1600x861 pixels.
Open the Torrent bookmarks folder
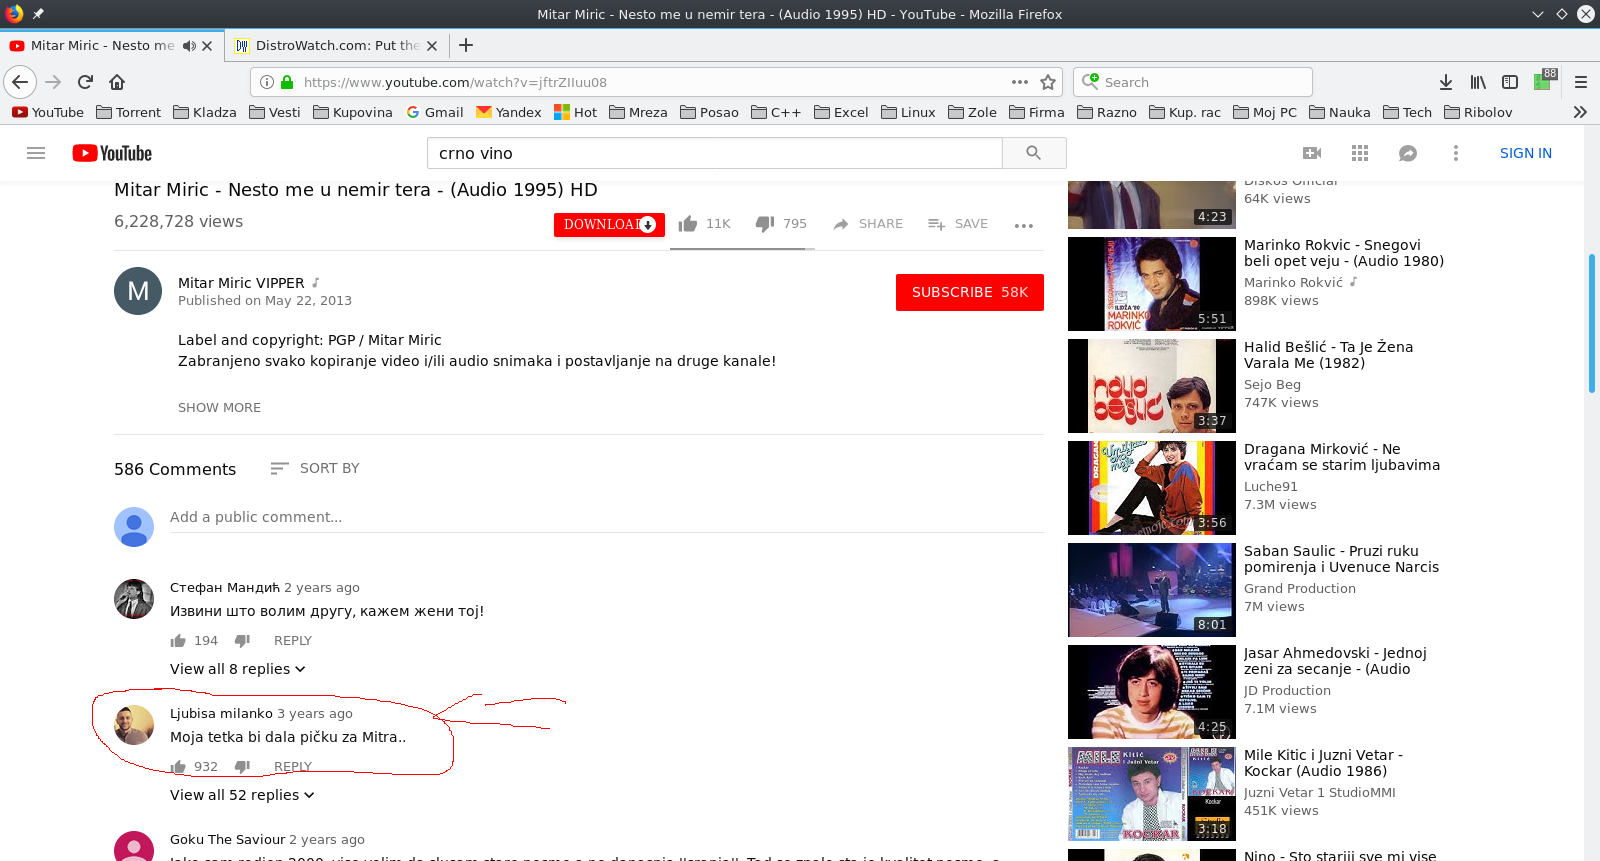128,112
